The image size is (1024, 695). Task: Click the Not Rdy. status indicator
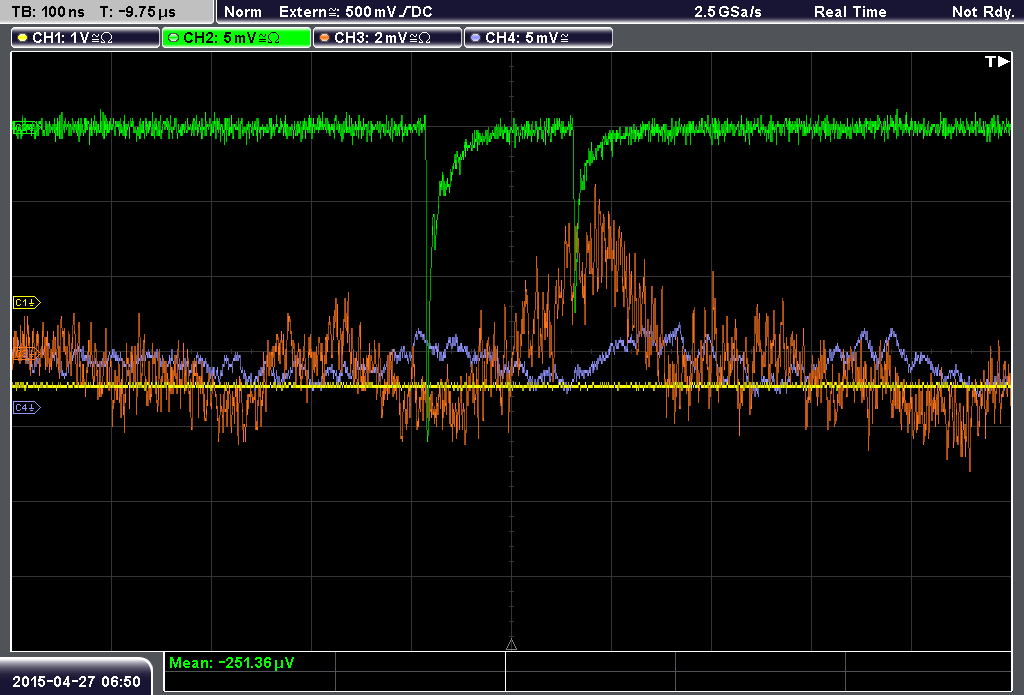click(x=983, y=12)
